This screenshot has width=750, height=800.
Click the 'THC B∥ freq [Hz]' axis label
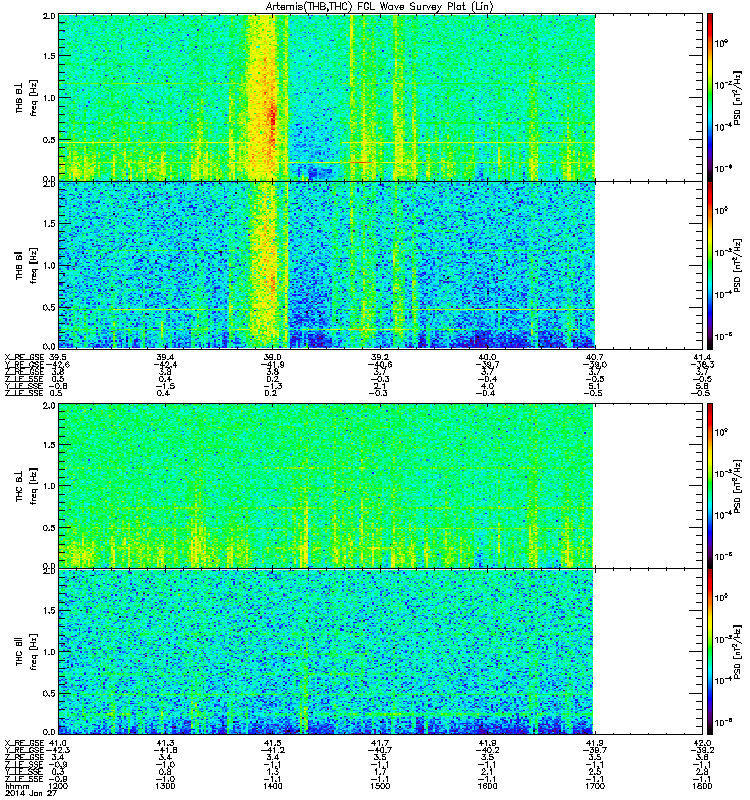[x=26, y=652]
